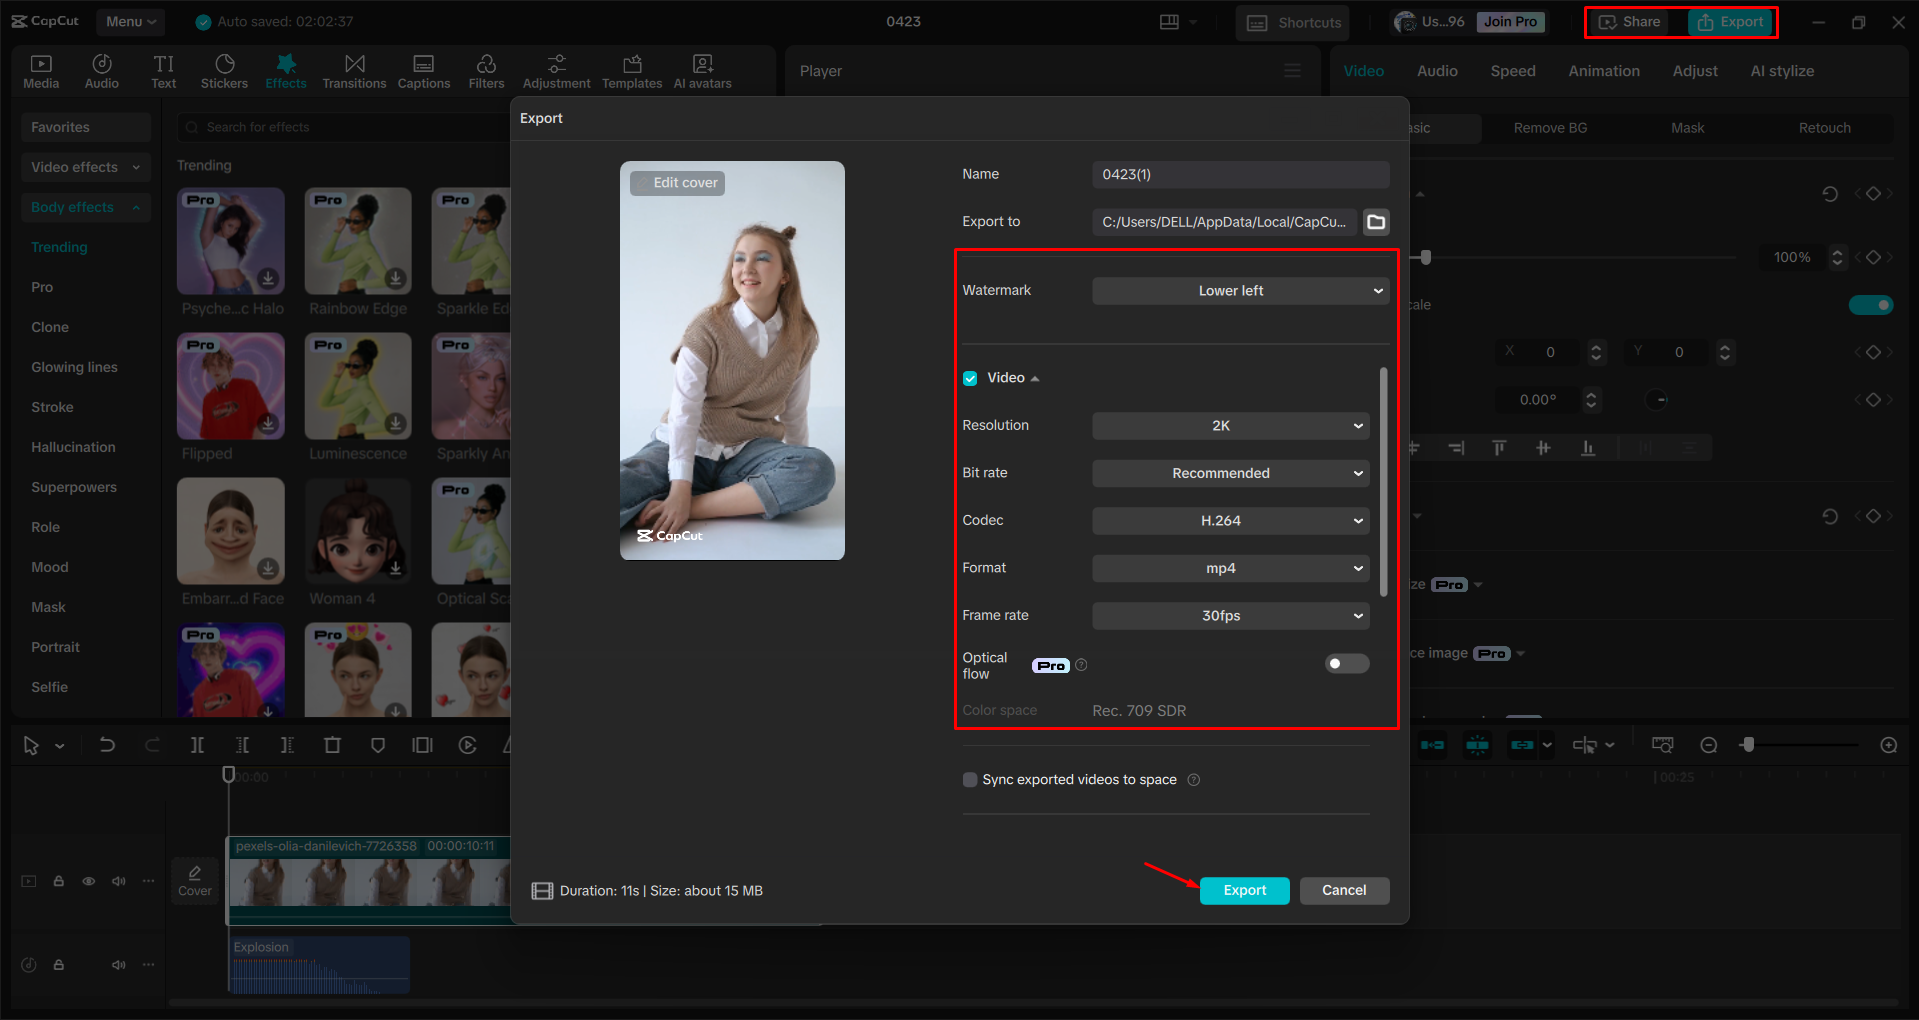1919x1020 pixels.
Task: Adjust the timeline zoom slider
Action: click(x=1748, y=745)
